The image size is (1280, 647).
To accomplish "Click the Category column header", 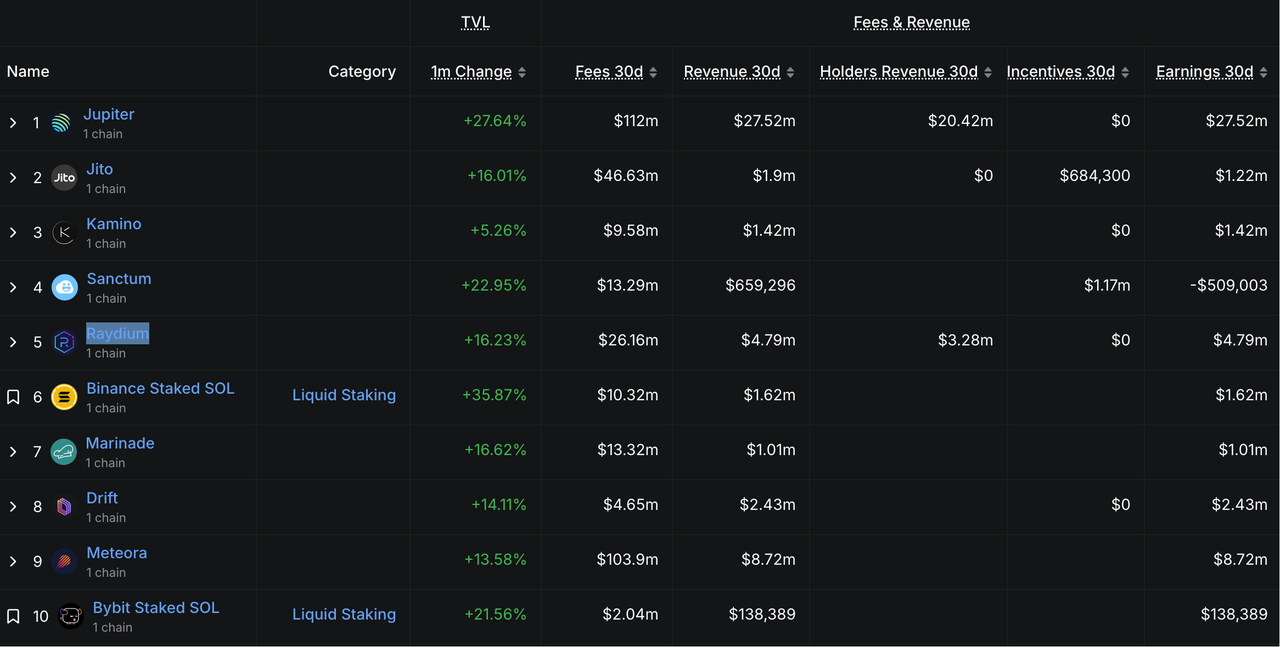I will [362, 72].
